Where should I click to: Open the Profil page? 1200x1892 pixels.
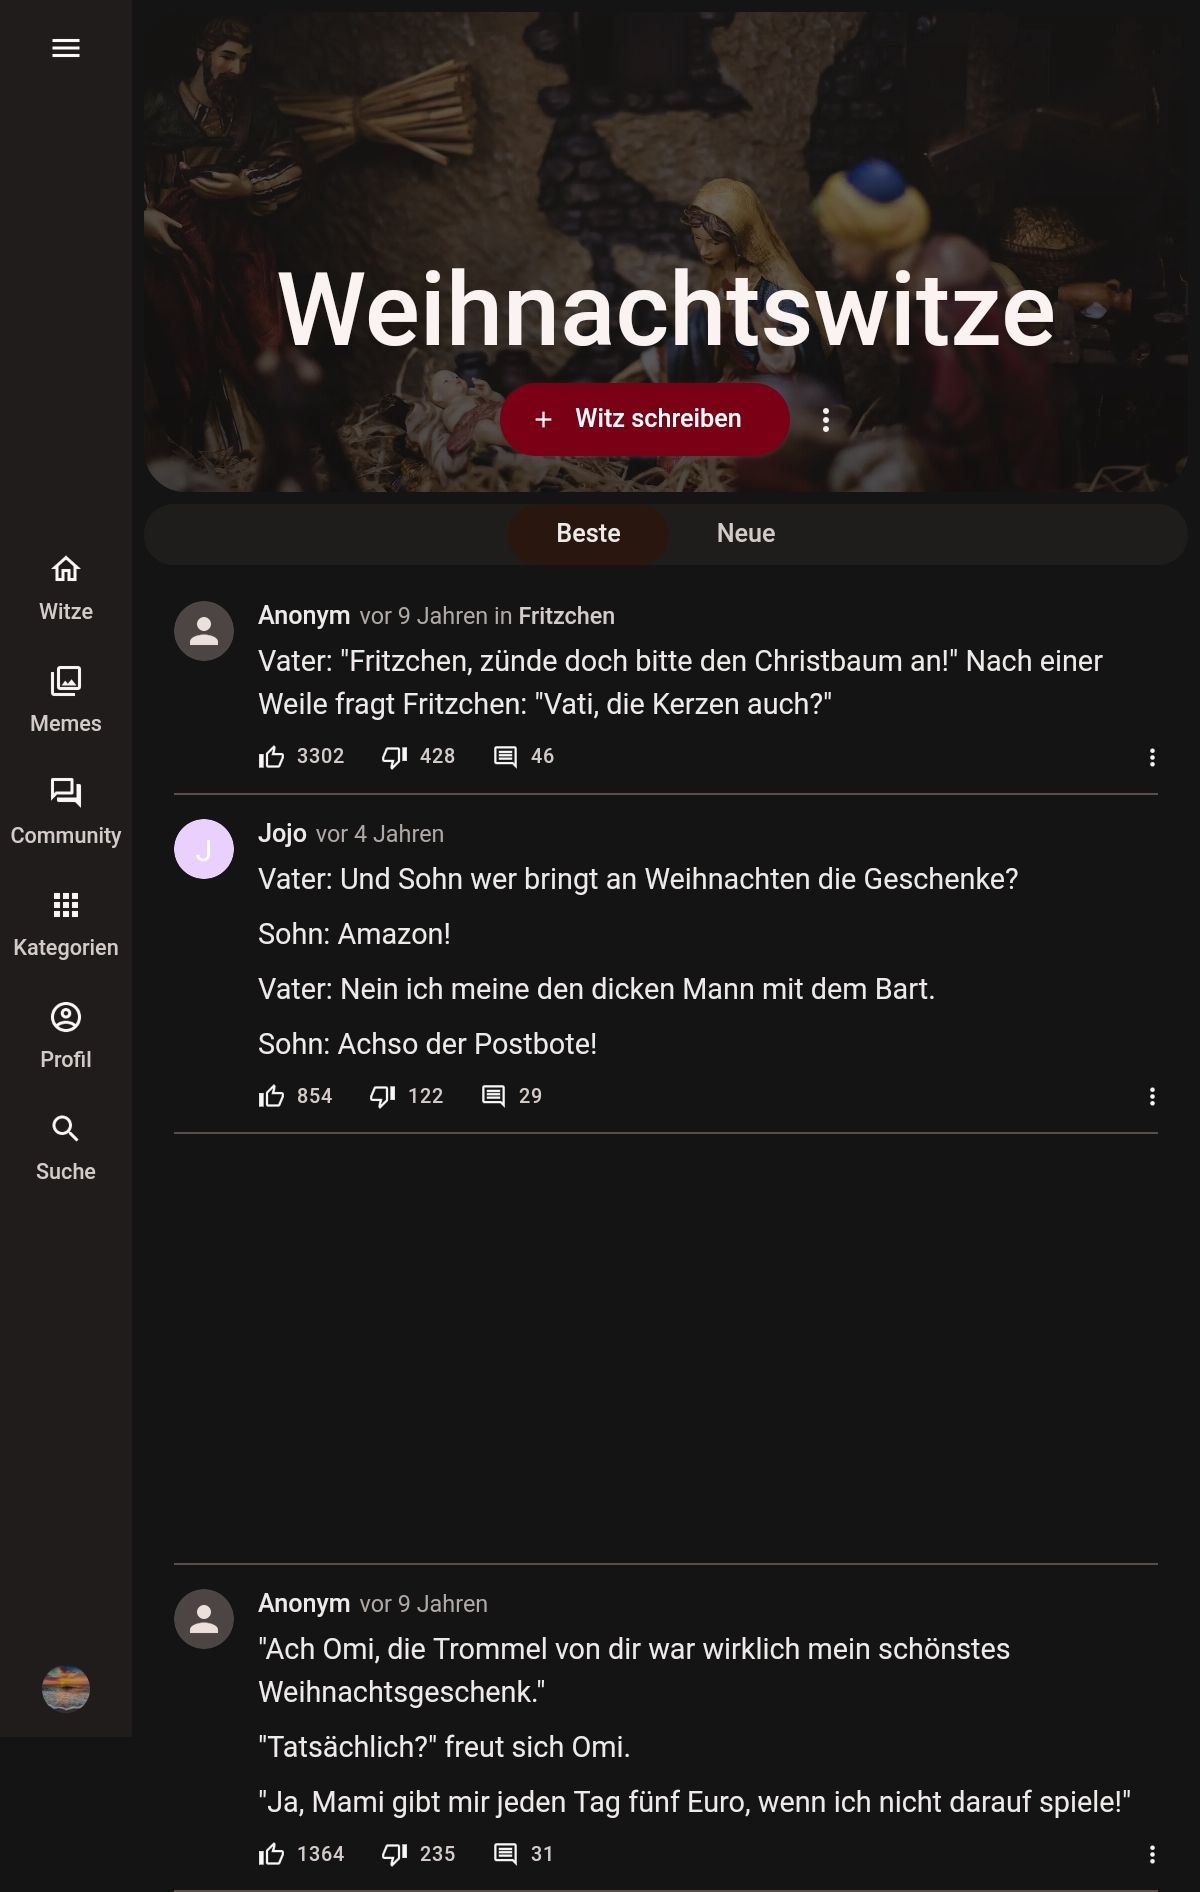point(66,1035)
